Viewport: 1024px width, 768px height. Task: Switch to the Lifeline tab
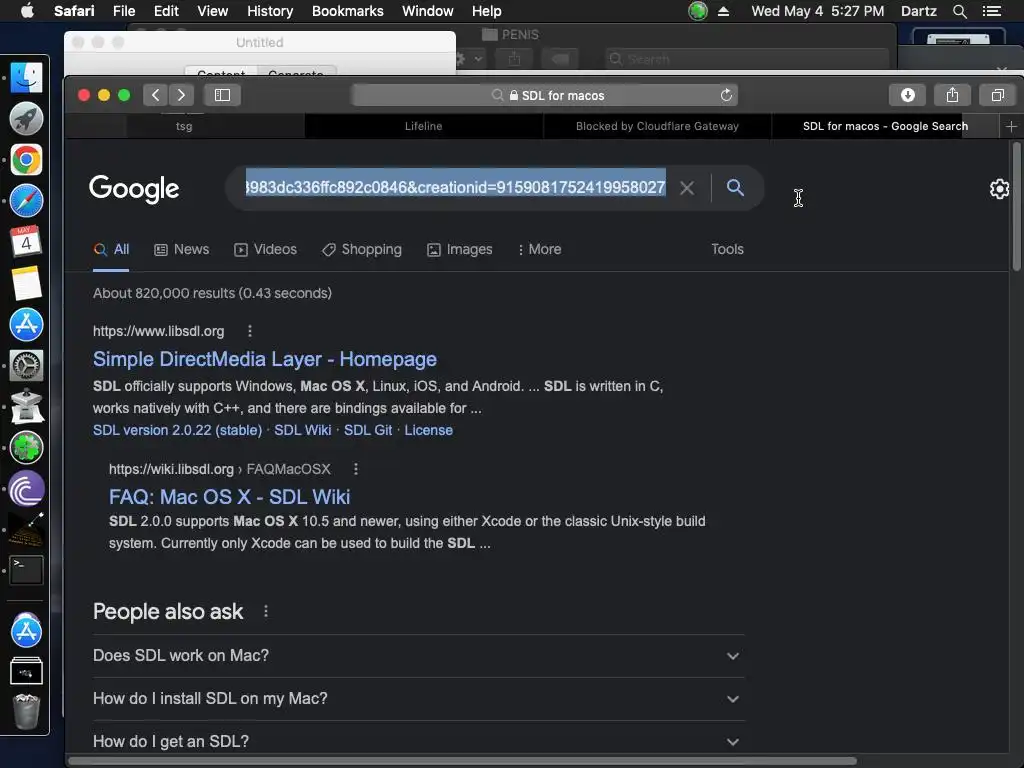(423, 126)
